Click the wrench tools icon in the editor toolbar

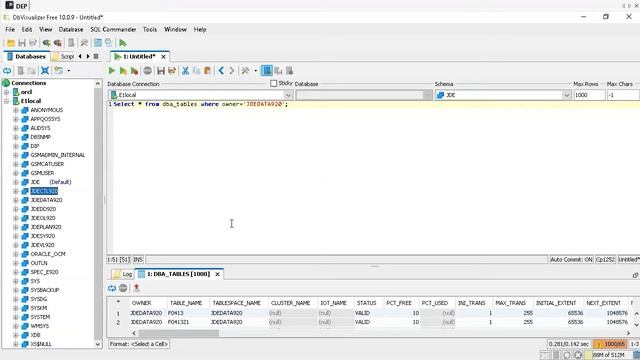pyautogui.click(x=245, y=71)
